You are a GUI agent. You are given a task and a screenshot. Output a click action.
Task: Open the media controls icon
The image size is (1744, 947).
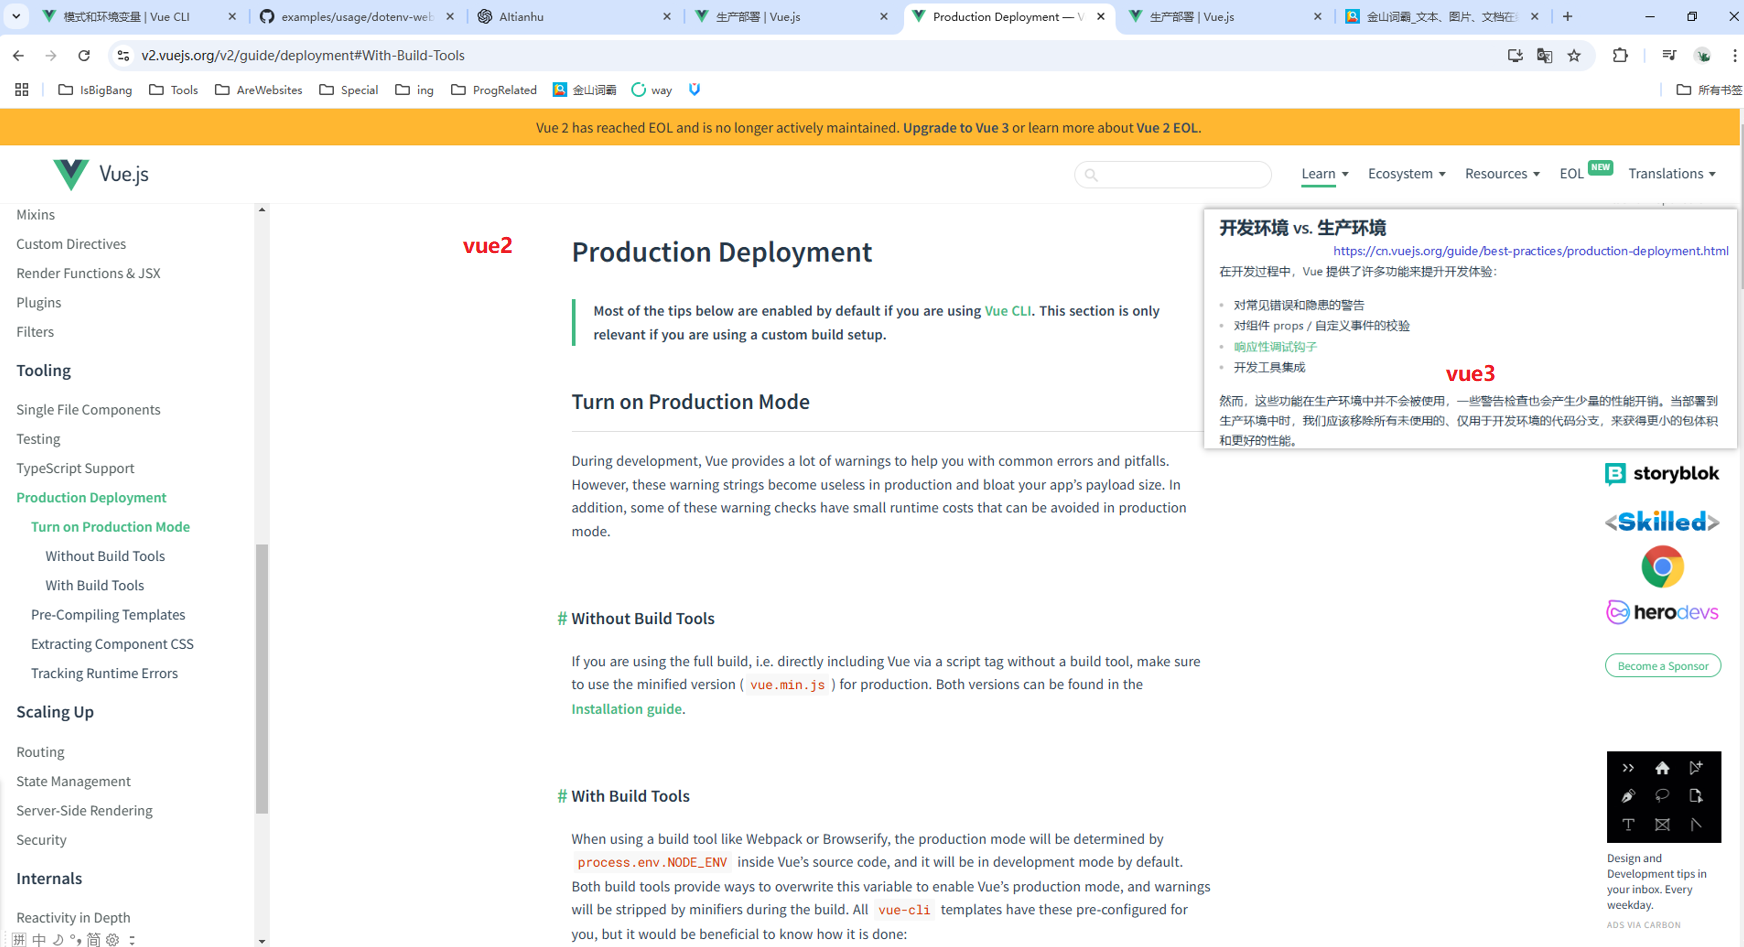[1669, 55]
